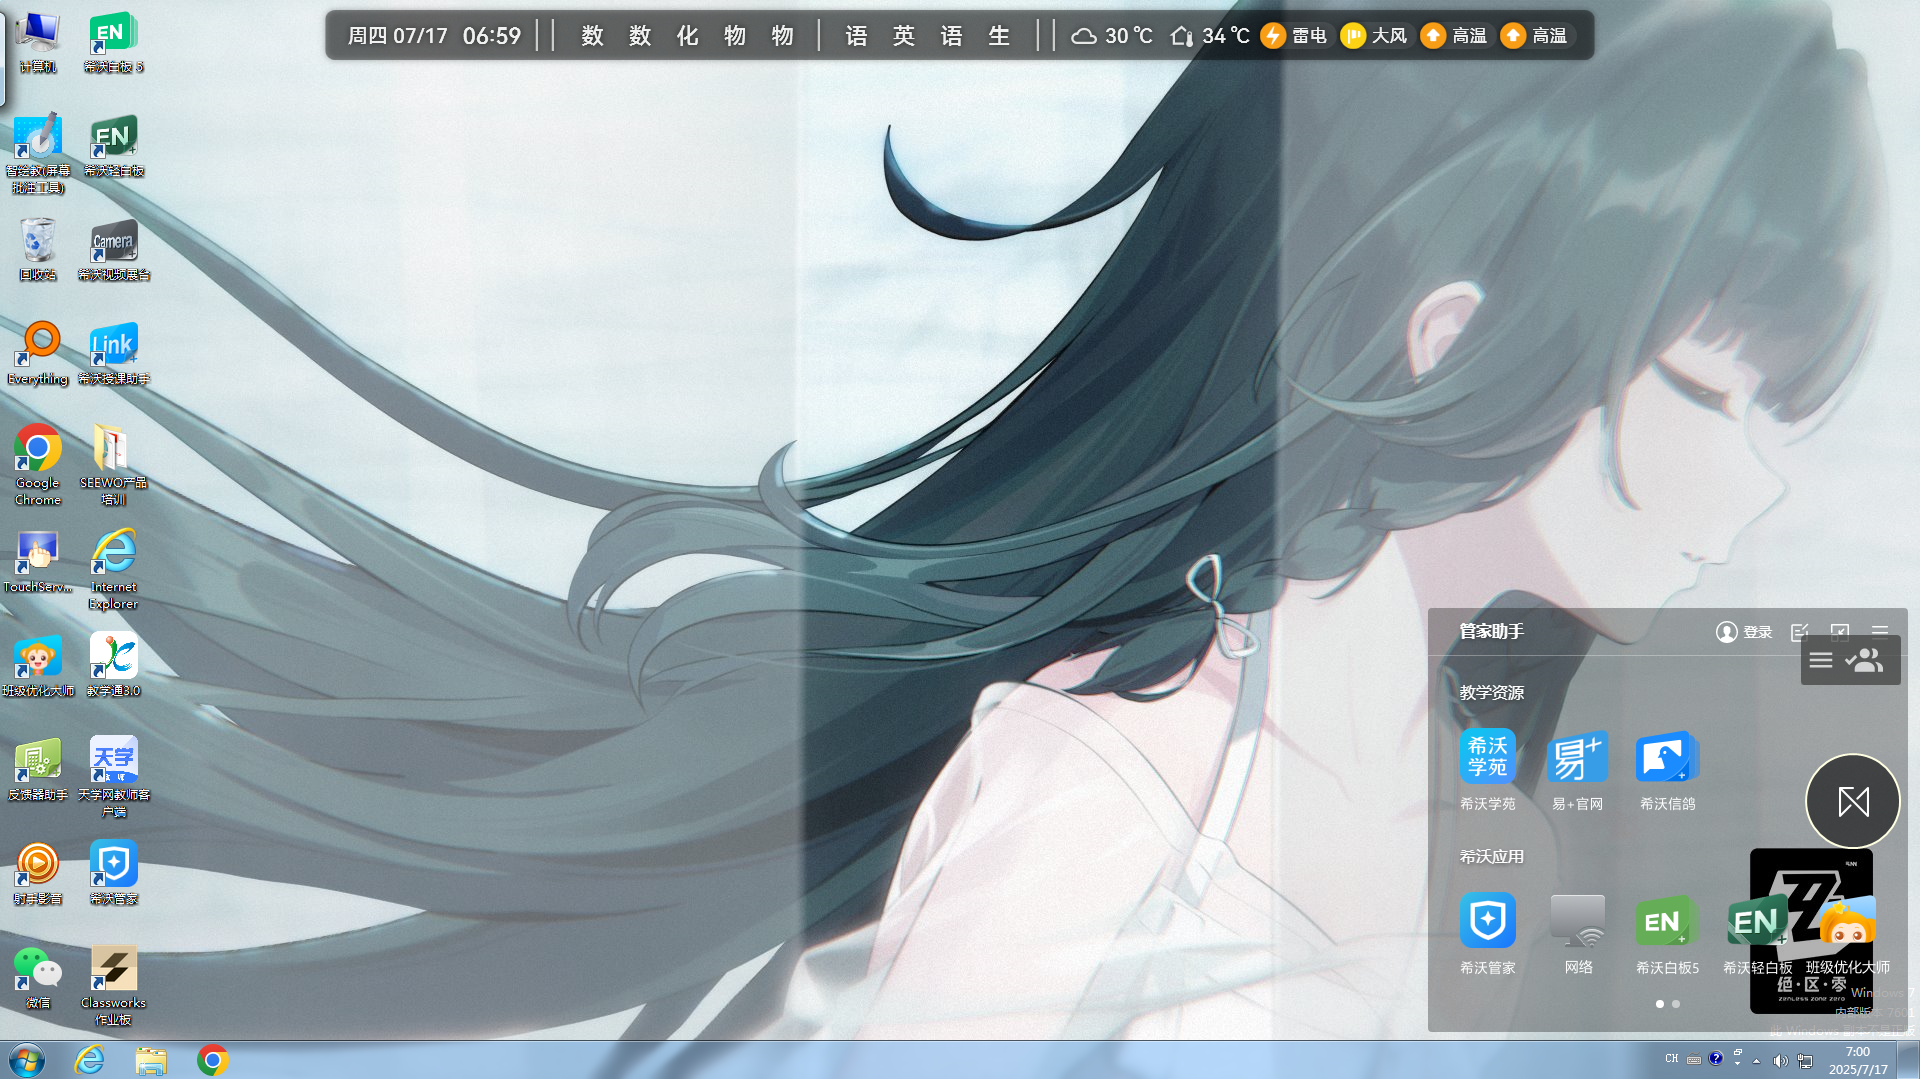Click the 大风 weather alert badge
Screen dimensions: 1920x1079
[x=1374, y=36]
